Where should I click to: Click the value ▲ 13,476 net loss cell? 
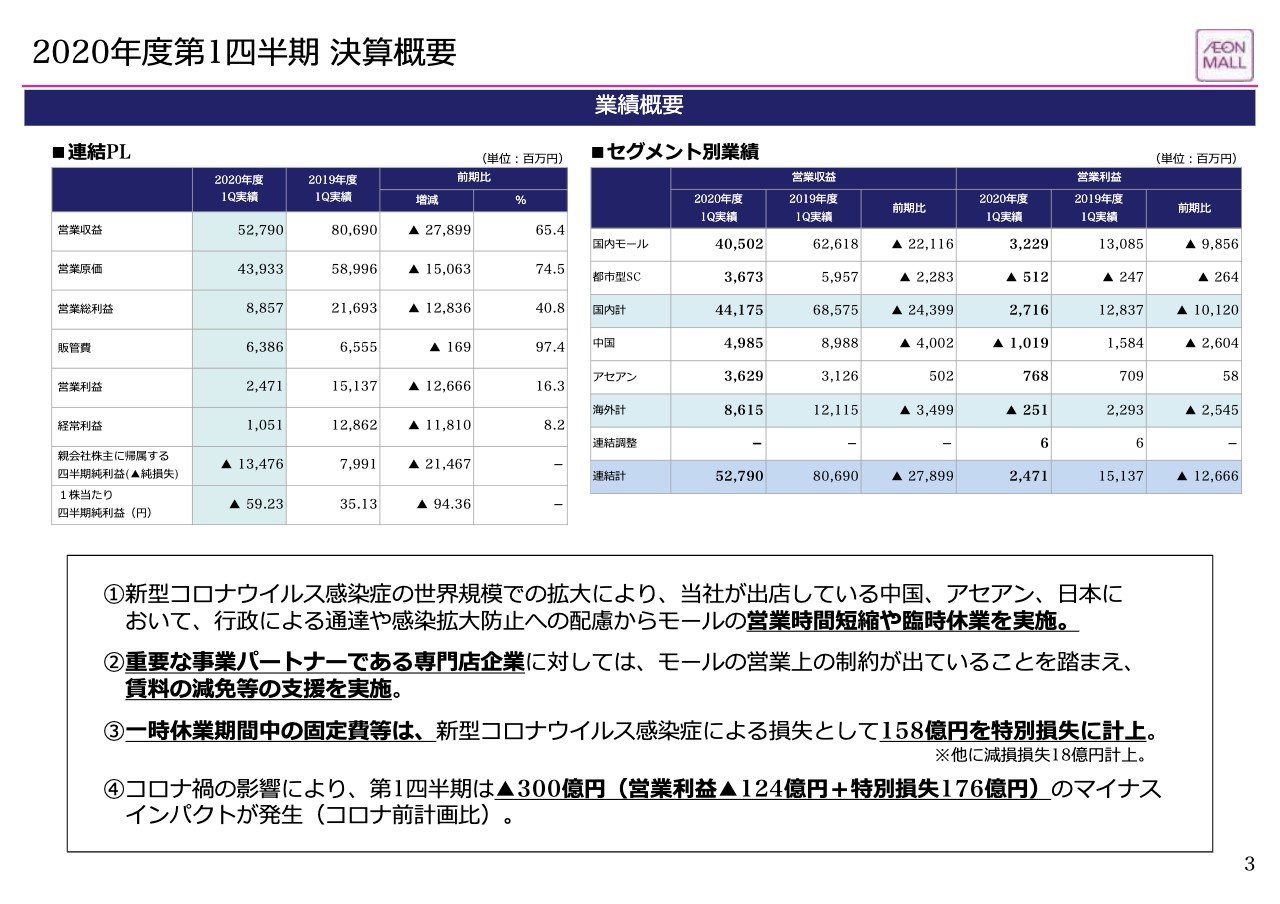253,464
